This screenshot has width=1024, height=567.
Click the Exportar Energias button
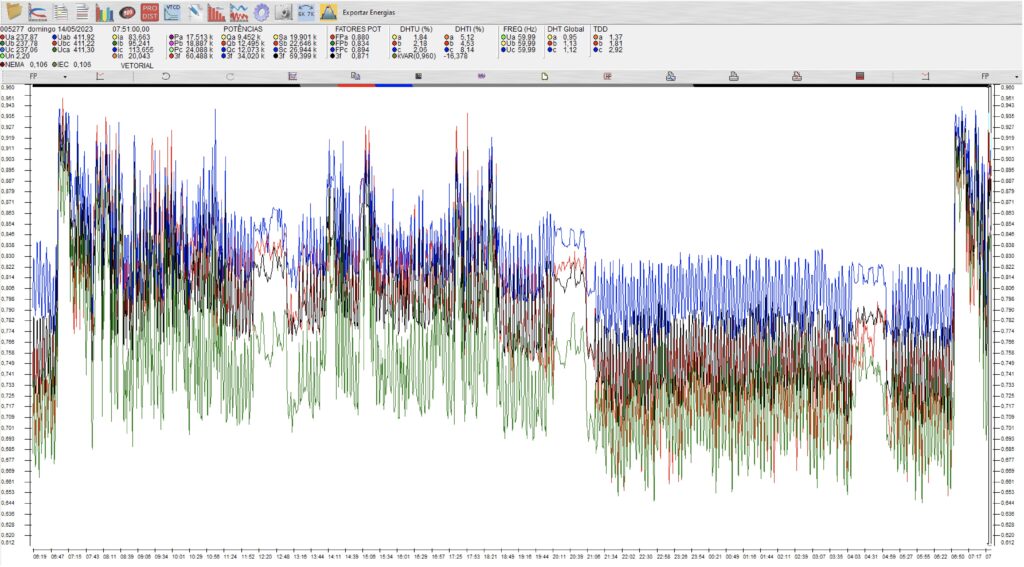click(x=367, y=12)
